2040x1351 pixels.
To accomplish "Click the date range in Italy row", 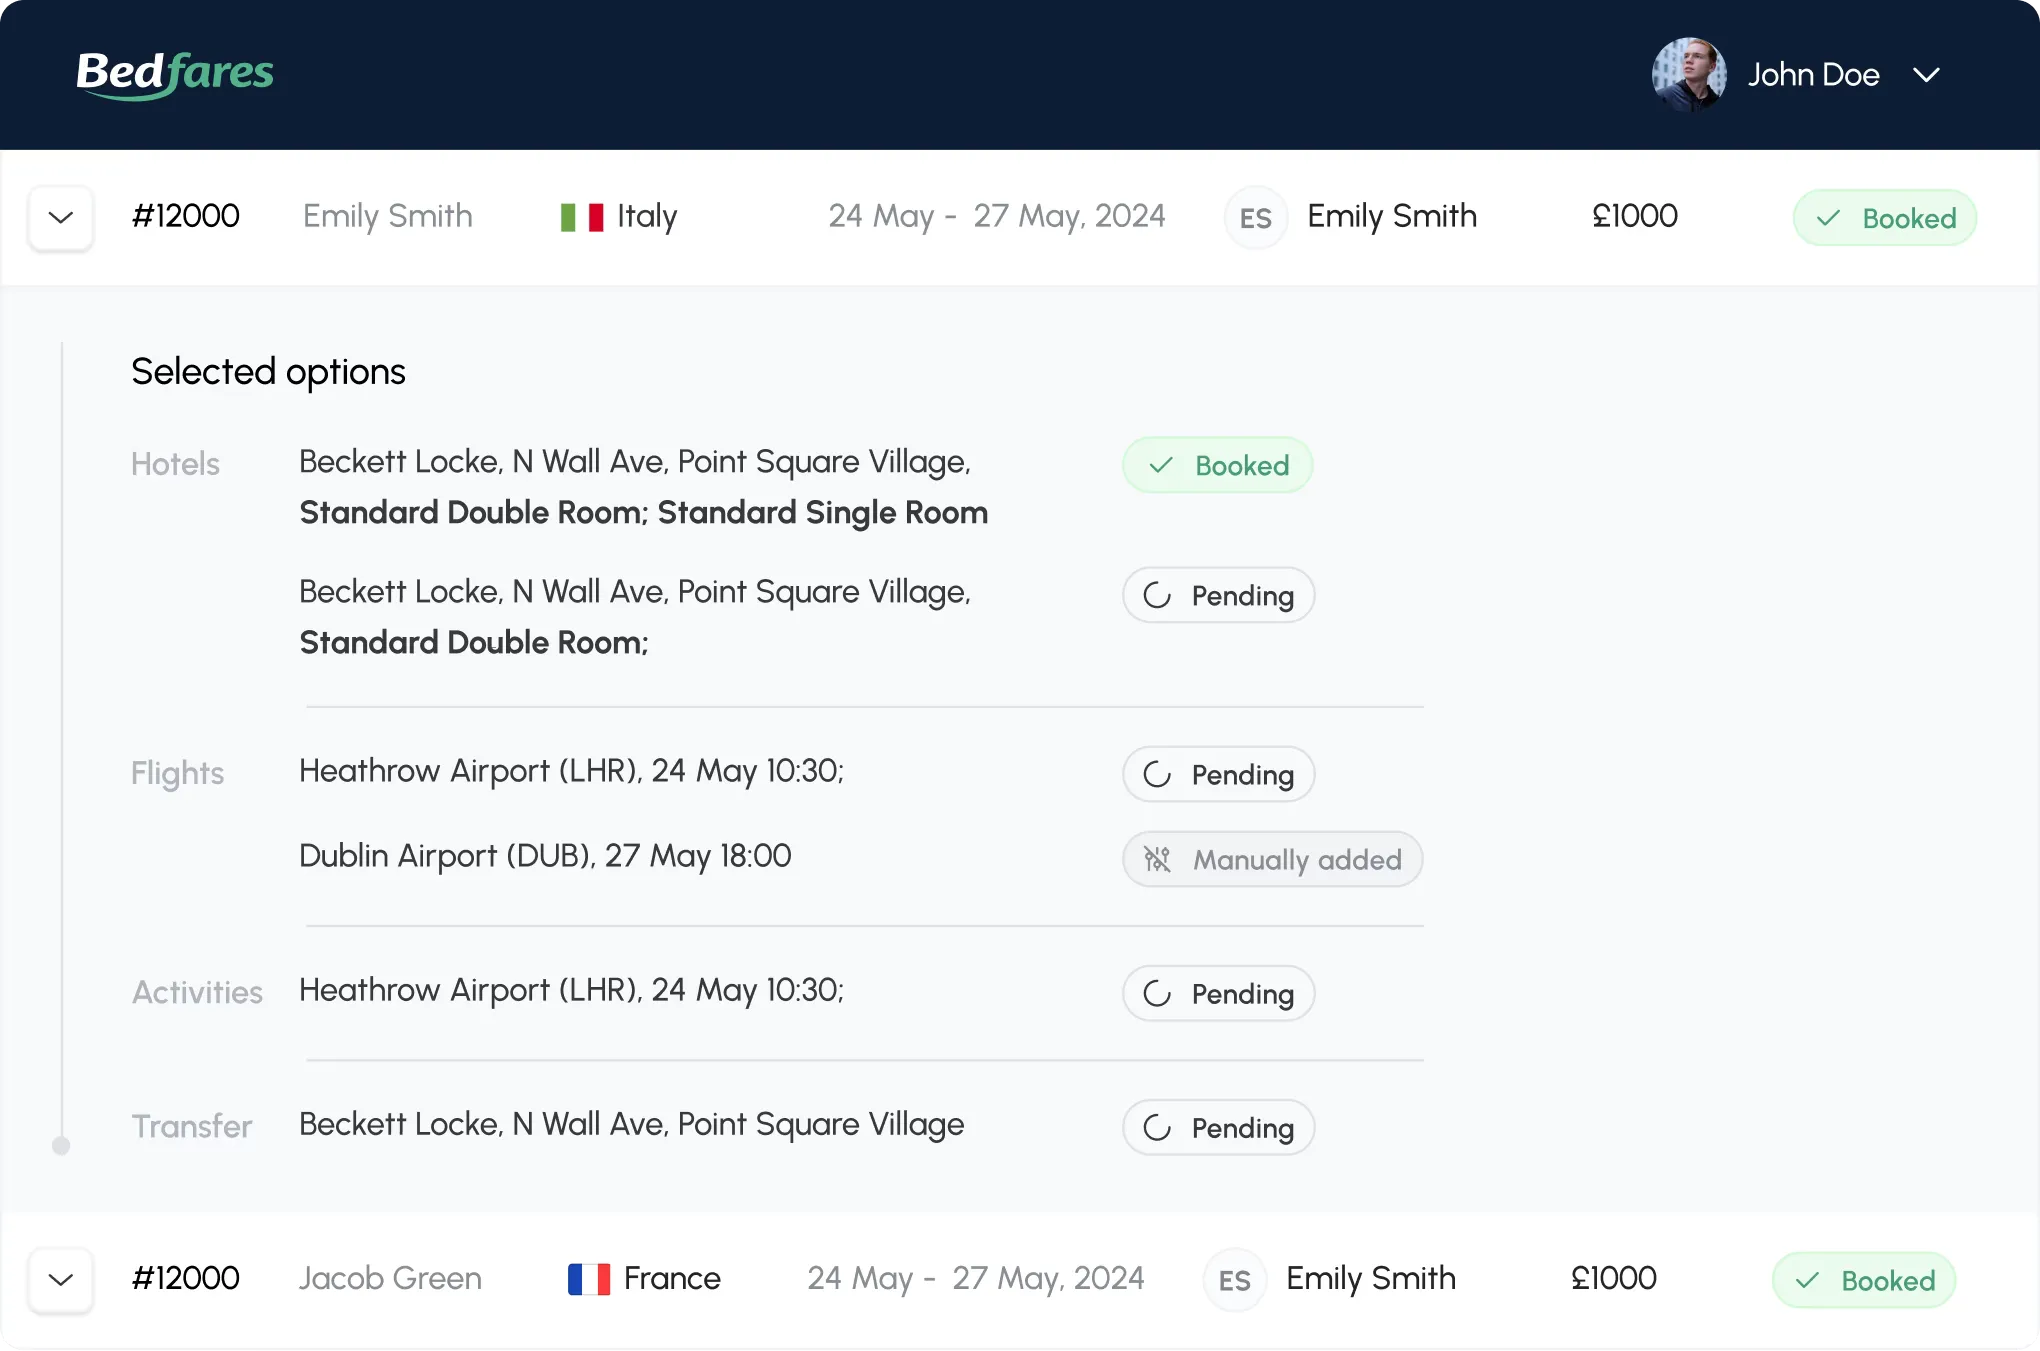I will [x=996, y=216].
